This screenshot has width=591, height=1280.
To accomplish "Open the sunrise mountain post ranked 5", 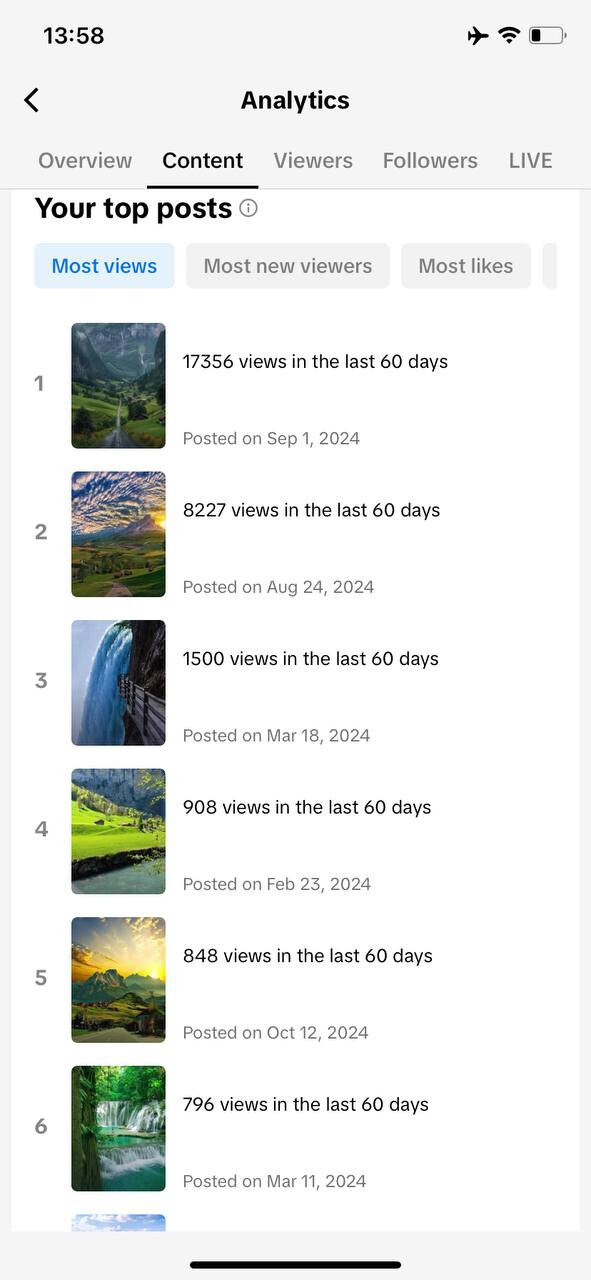I will [x=118, y=980].
